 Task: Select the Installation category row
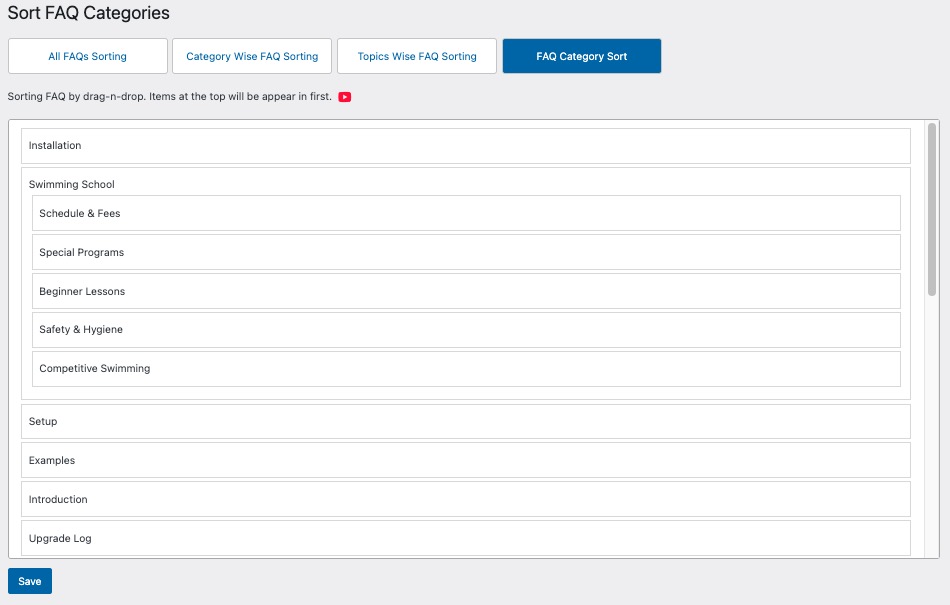pos(466,146)
